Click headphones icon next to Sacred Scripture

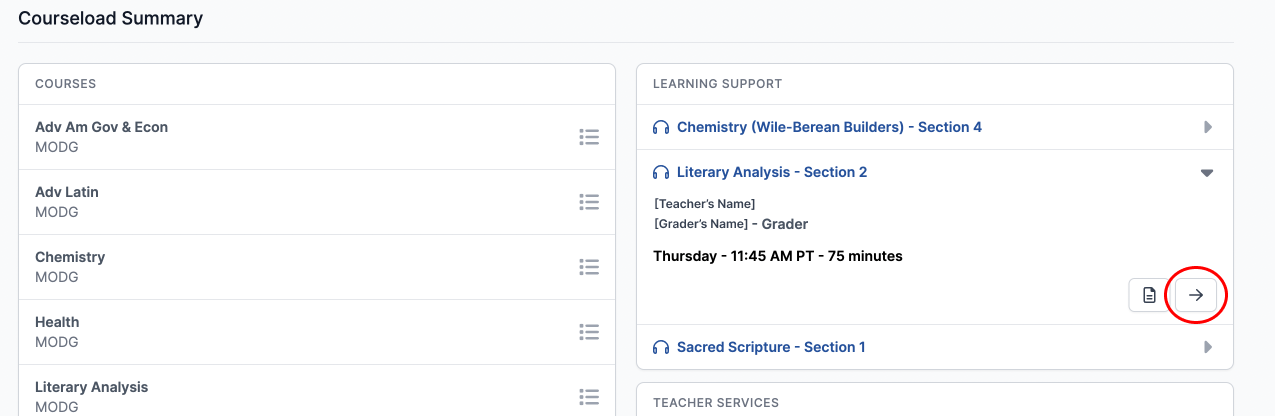(661, 347)
